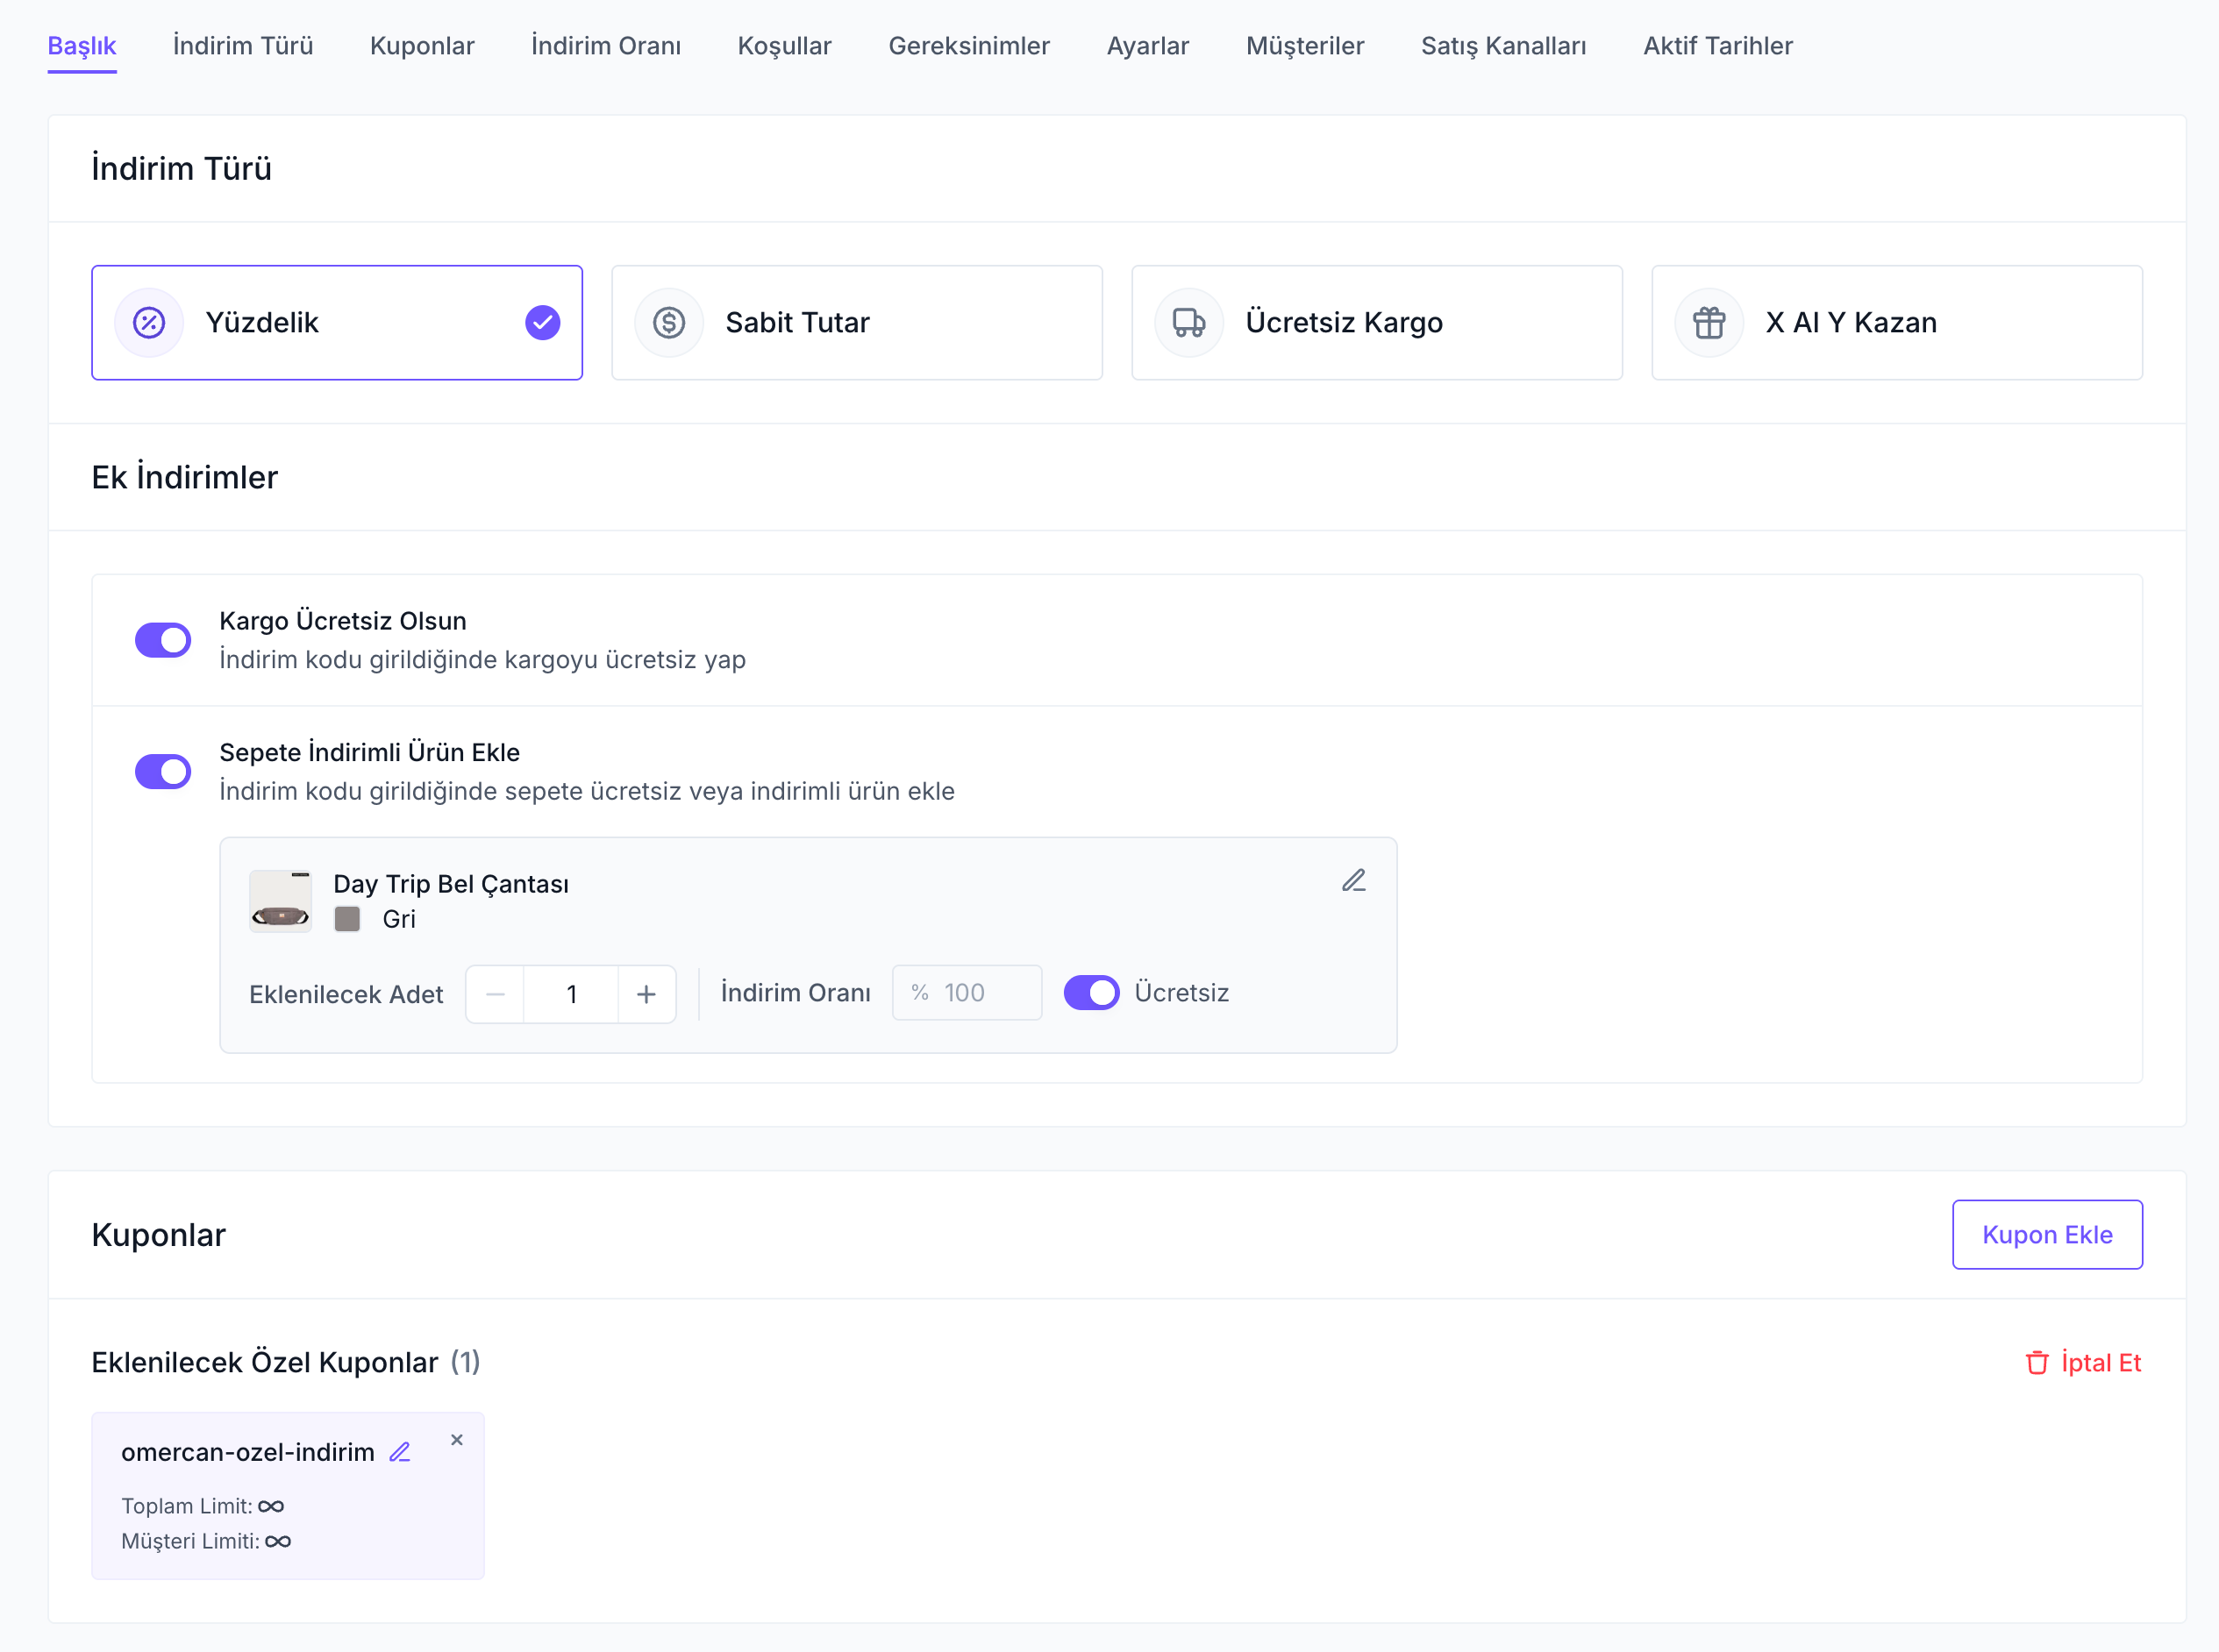
Task: Switch off the Ücretsiz toggle
Action: pyautogui.click(x=1091, y=993)
